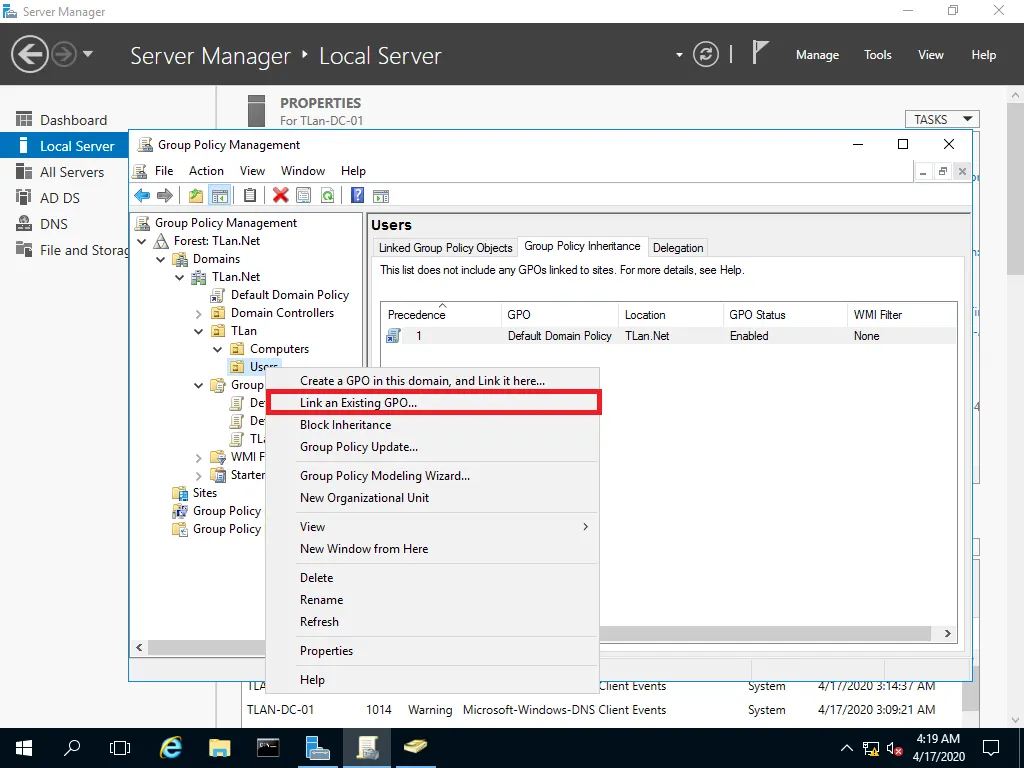Switch to Linked Group Policy Objects tab
This screenshot has width=1024, height=768.
[x=445, y=248]
